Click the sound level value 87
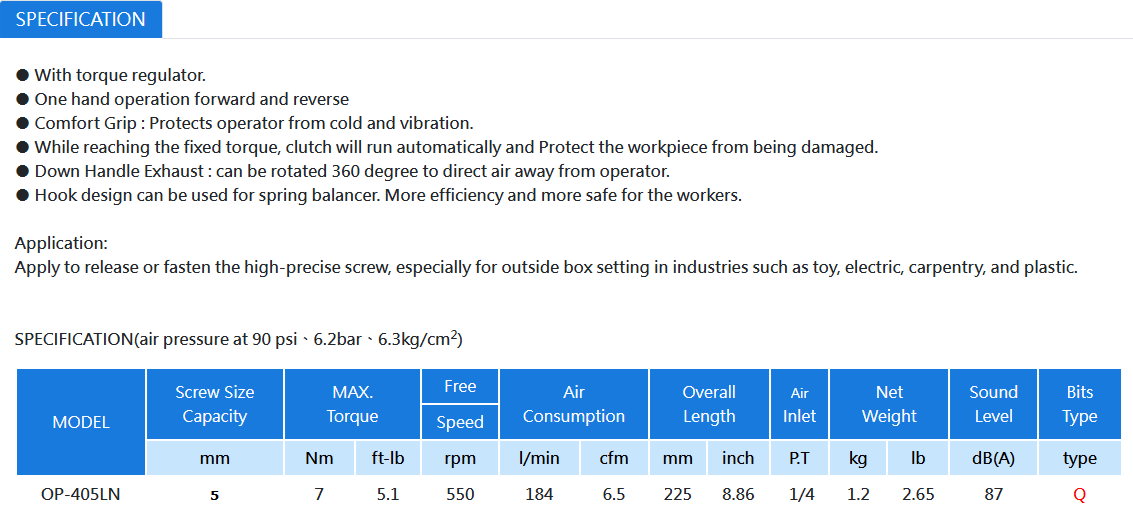1133x519 pixels. tap(993, 494)
